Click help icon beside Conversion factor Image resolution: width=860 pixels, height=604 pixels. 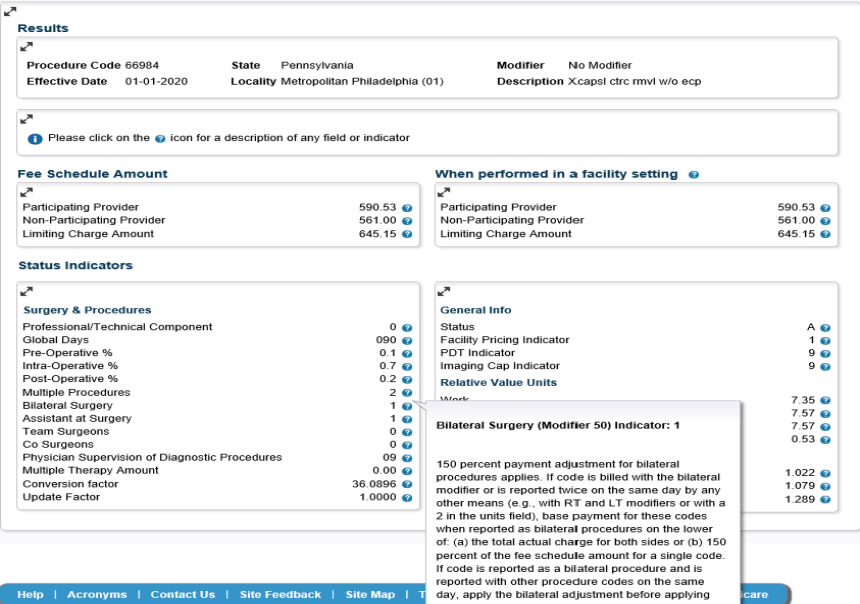tap(409, 483)
